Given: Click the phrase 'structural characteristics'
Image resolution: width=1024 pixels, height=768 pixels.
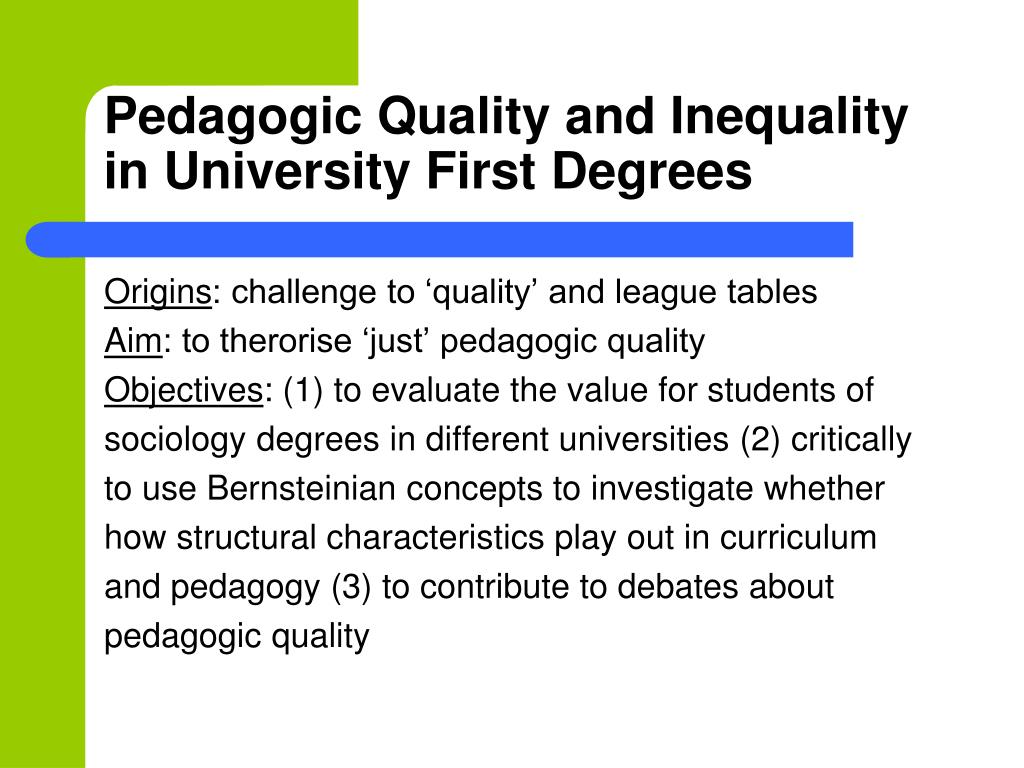Looking at the screenshot, I should [360, 537].
